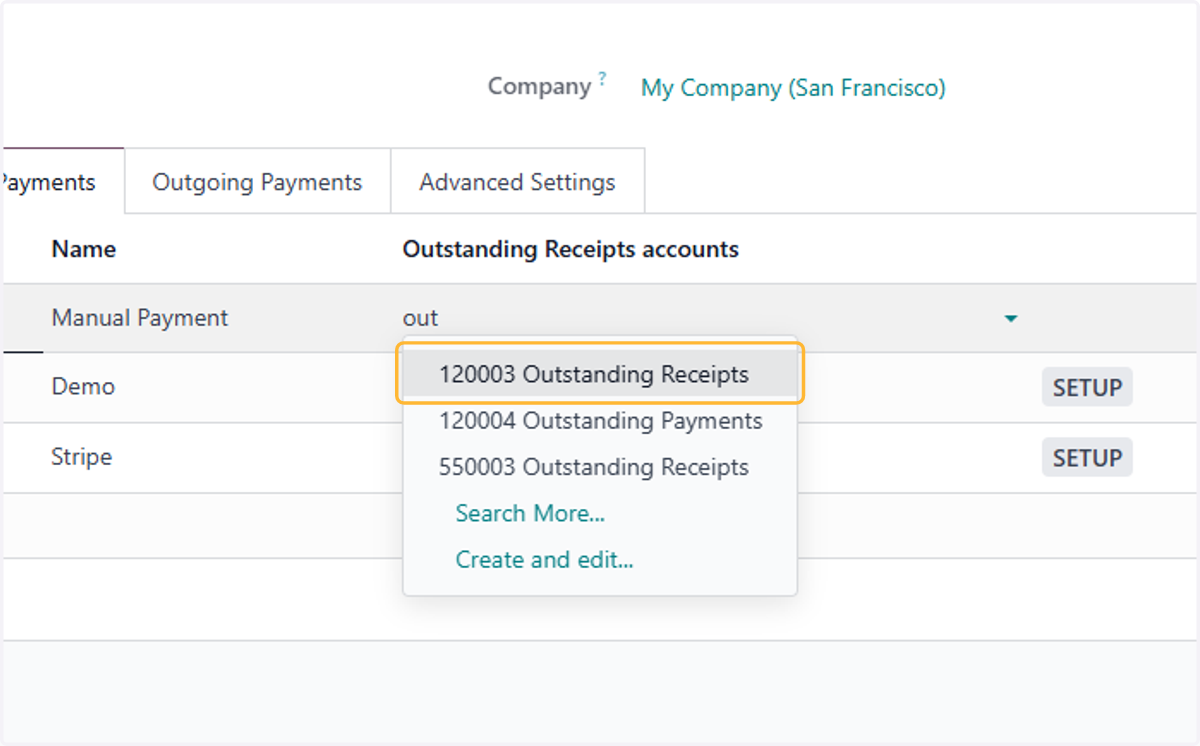The height and width of the screenshot is (746, 1200).
Task: Select Create and edit... option
Action: pos(544,559)
